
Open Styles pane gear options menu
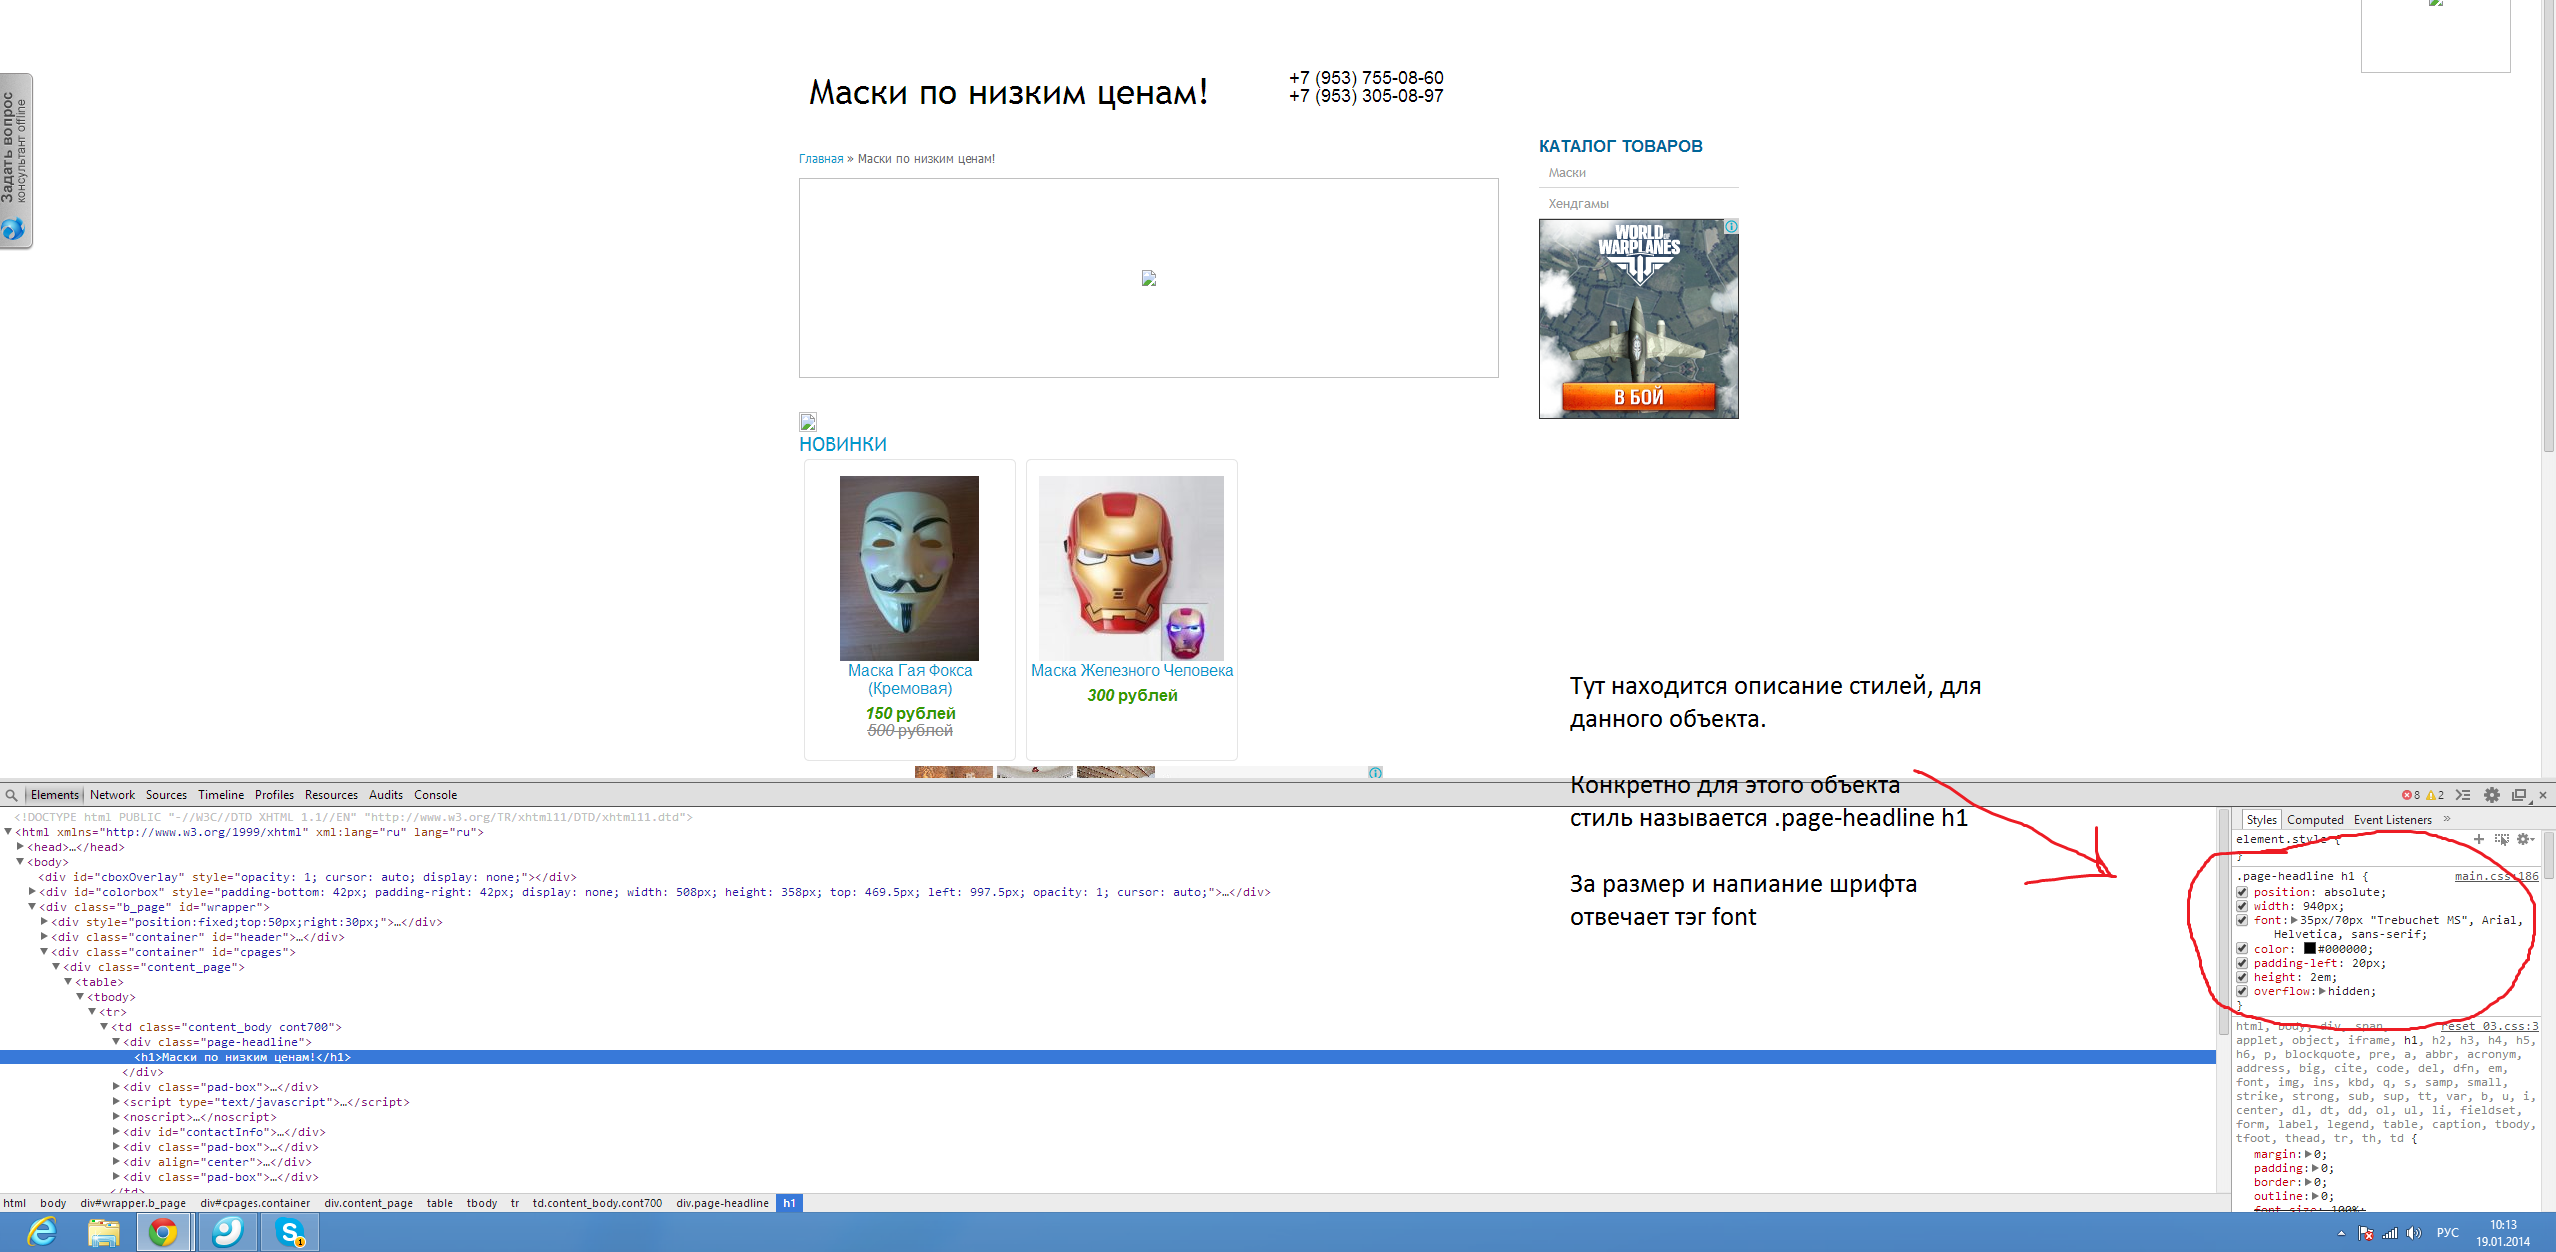click(2524, 839)
